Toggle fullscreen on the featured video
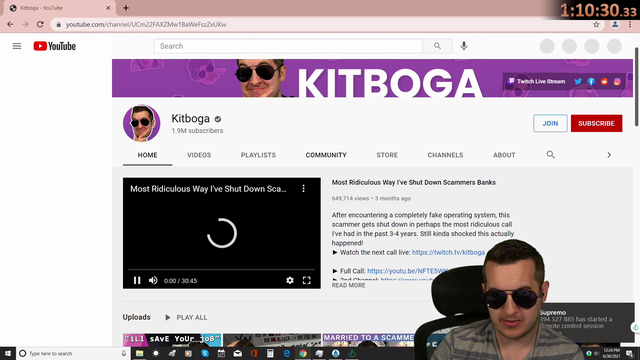Screen dimensions: 640x360 (307, 280)
